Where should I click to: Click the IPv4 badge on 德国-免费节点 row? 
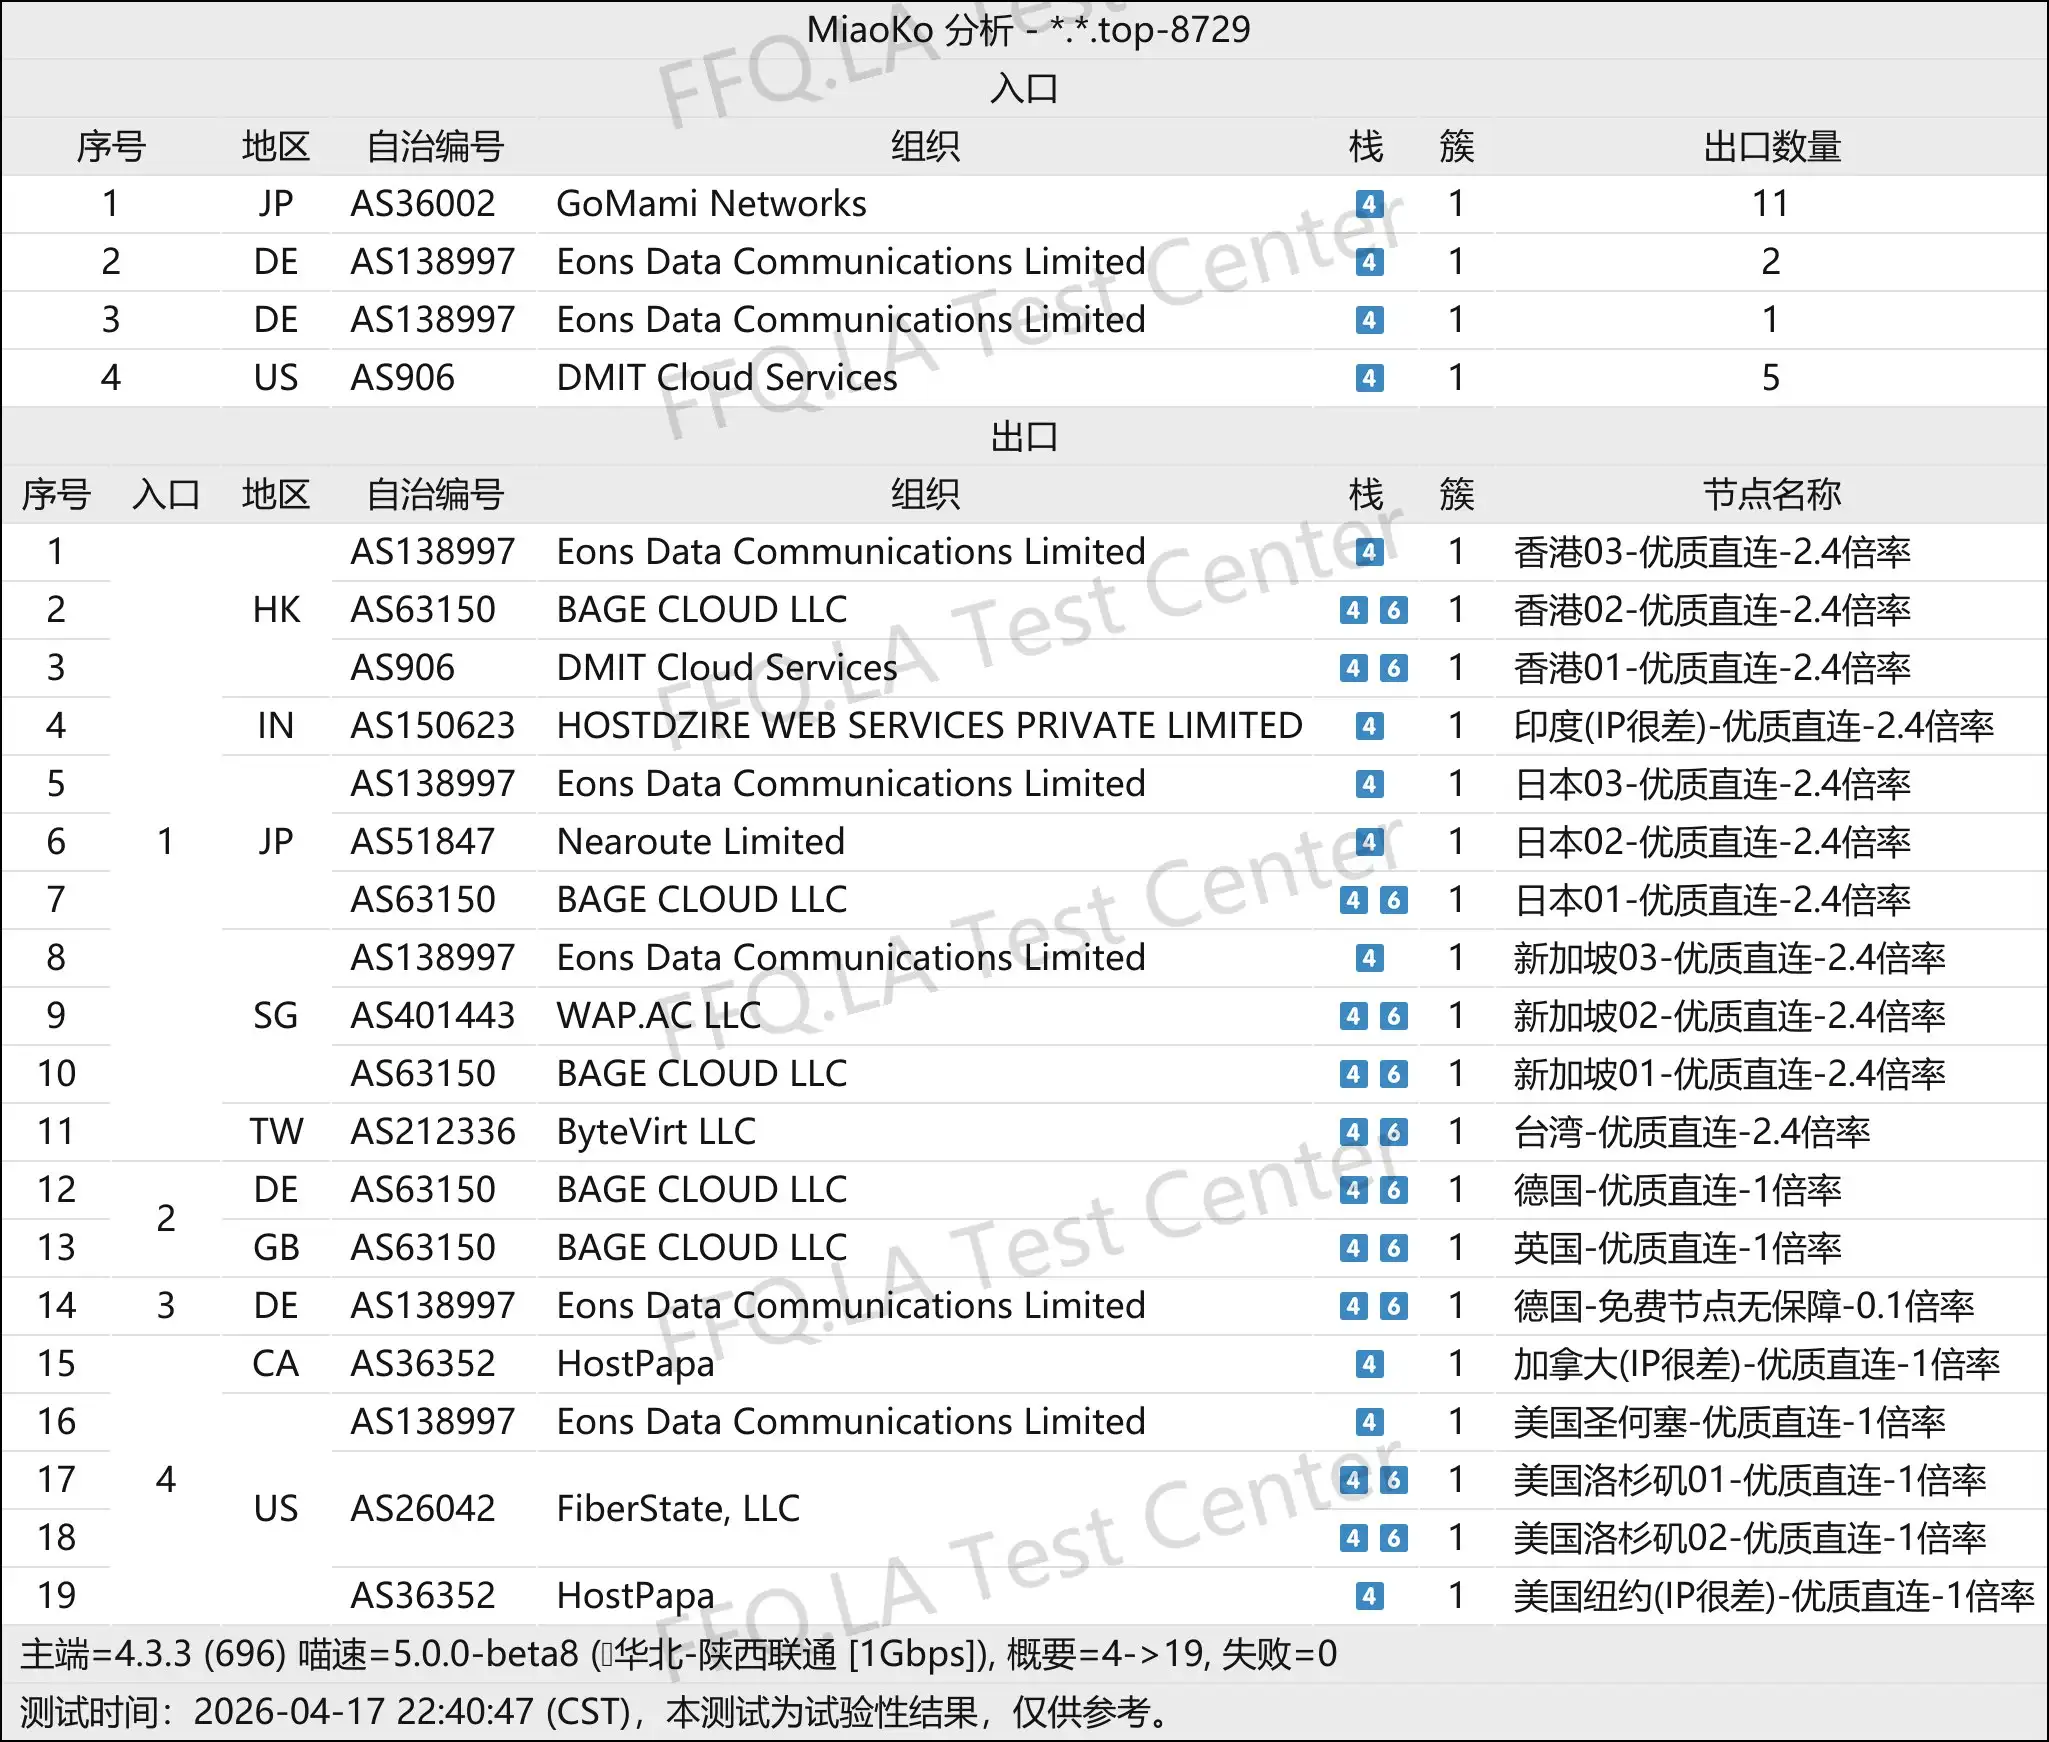point(1355,1305)
